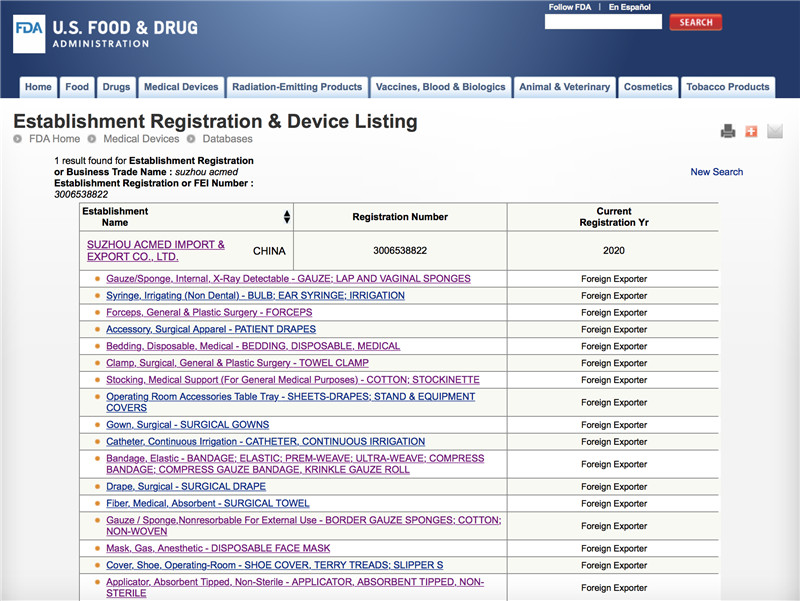800x601 pixels.
Task: Open Bandage, Elastic link
Action: click(295, 464)
